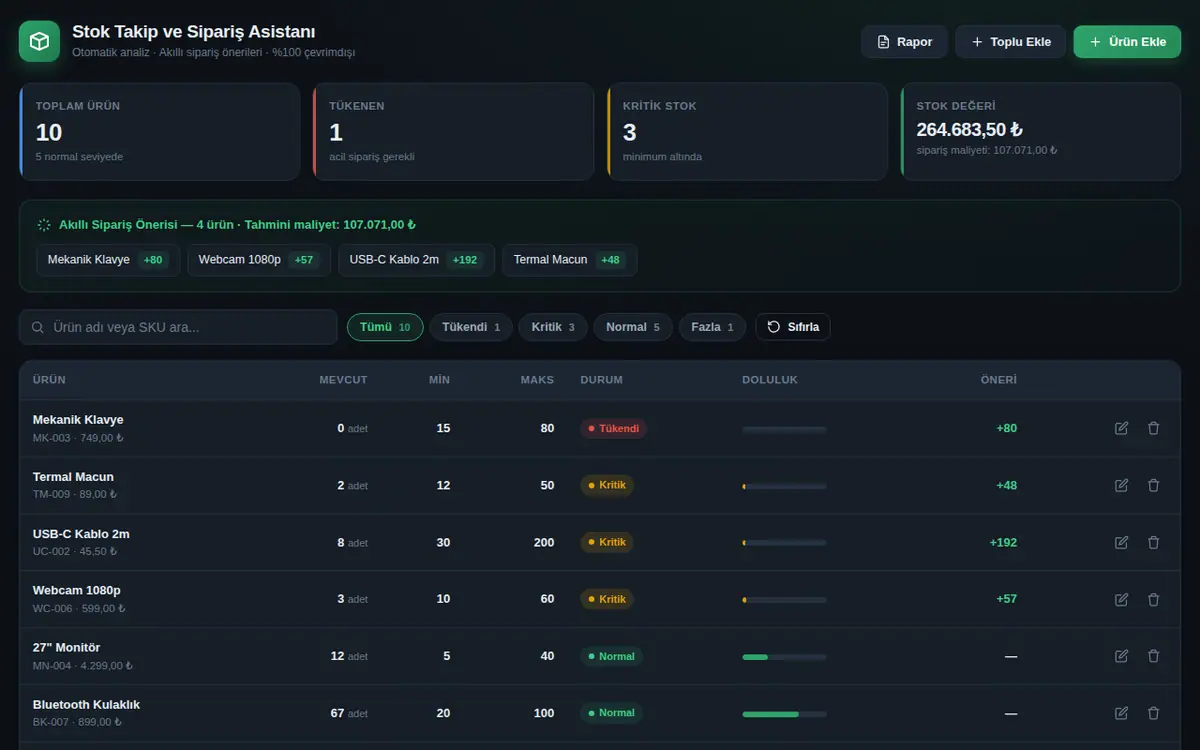1200x750 pixels.
Task: Click the Toplam Ürün summary card
Action: pyautogui.click(x=160, y=132)
